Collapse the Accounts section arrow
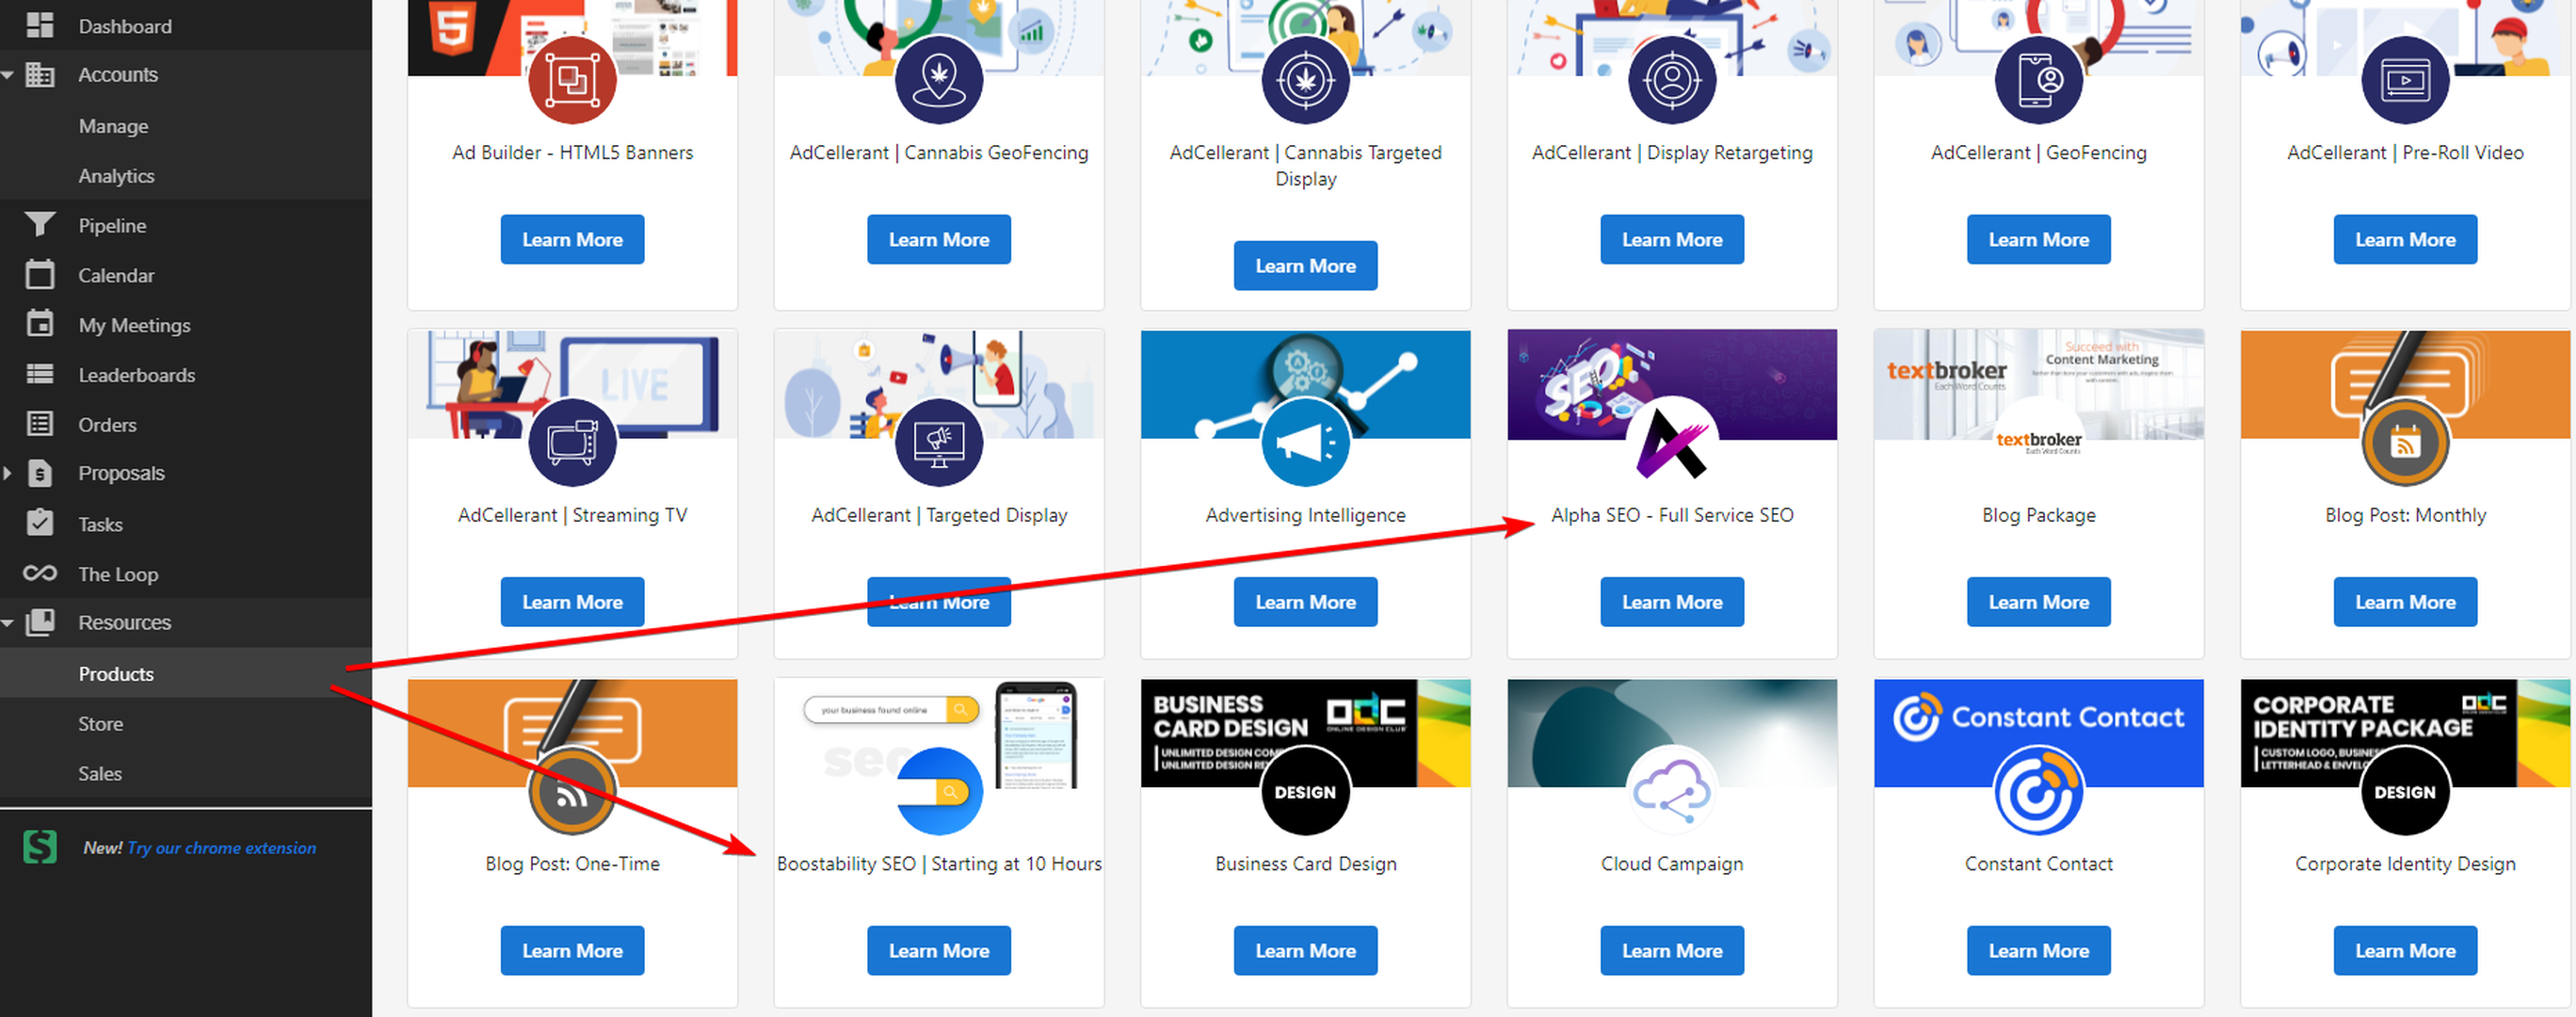 [8, 75]
